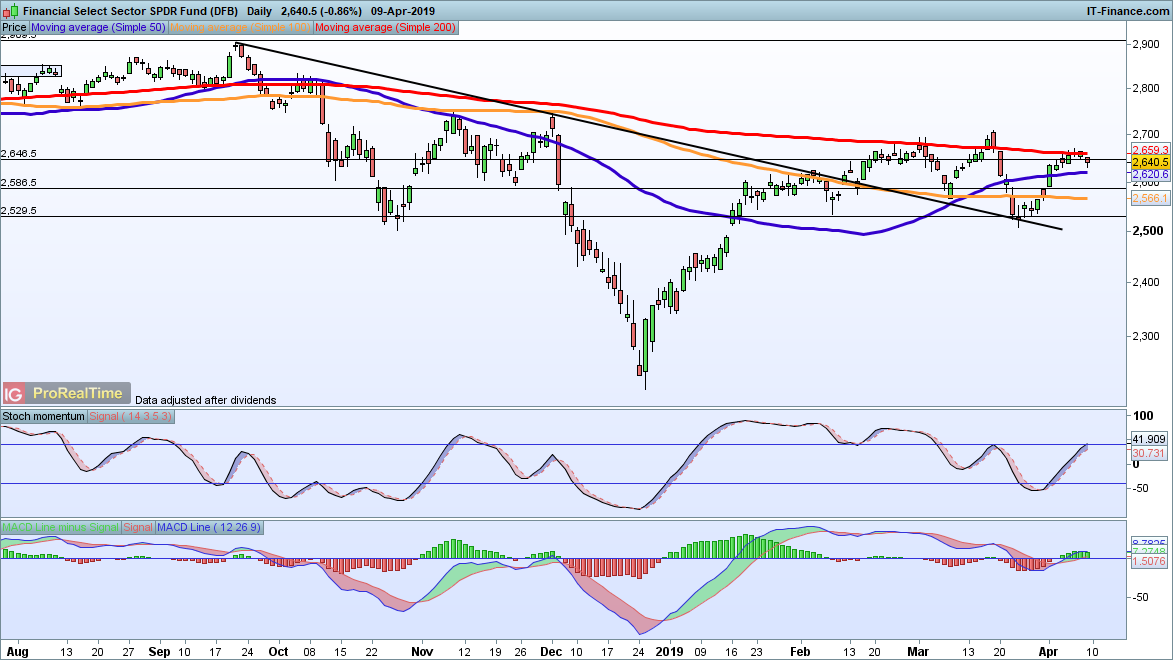Screen dimensions: 1173x660
Task: Click the 2,586.5 horizontal level label
Action: point(19,183)
